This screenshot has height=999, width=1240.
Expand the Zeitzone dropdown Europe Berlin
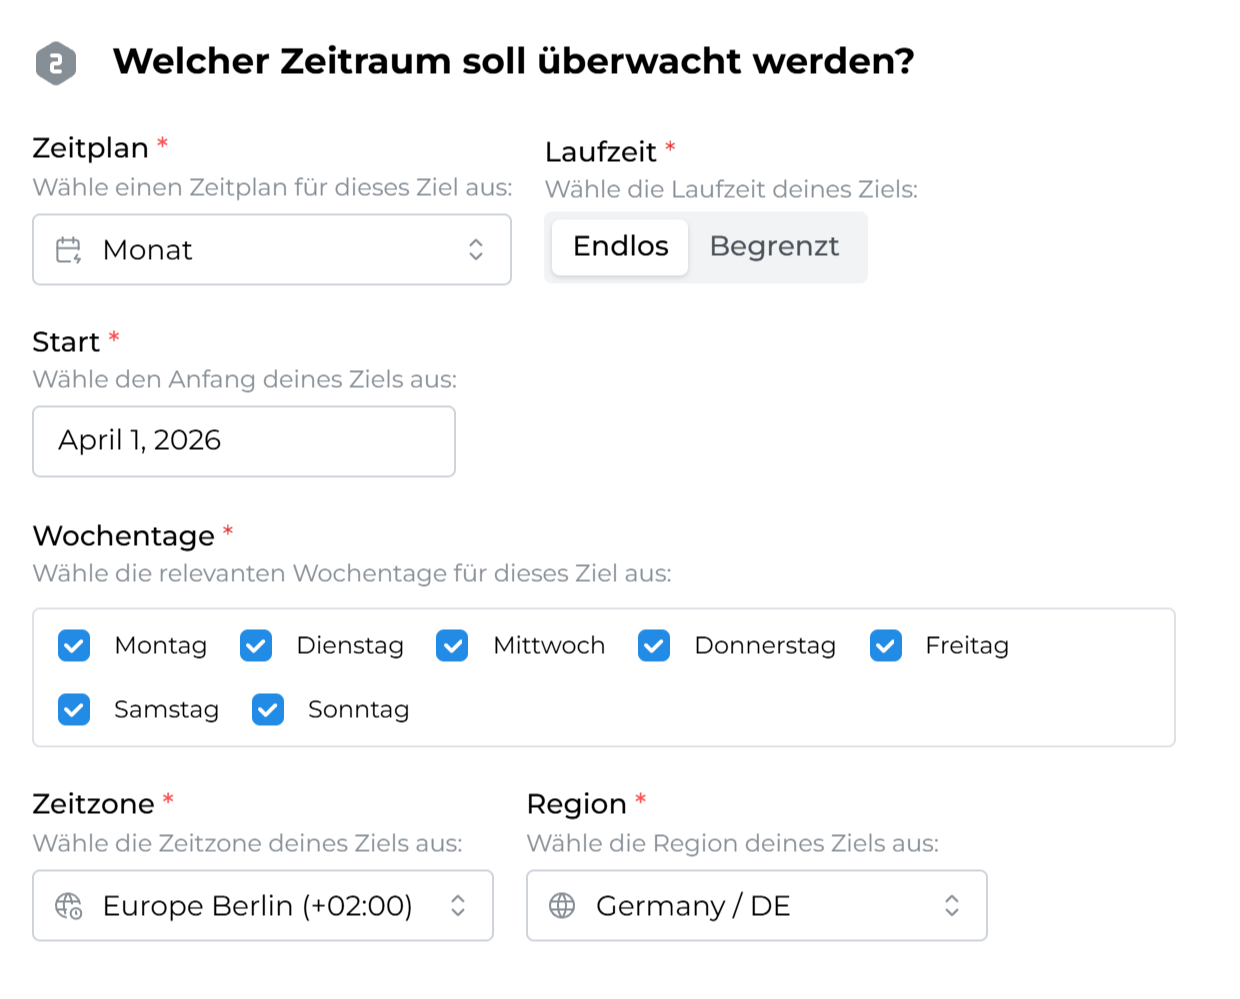(262, 906)
